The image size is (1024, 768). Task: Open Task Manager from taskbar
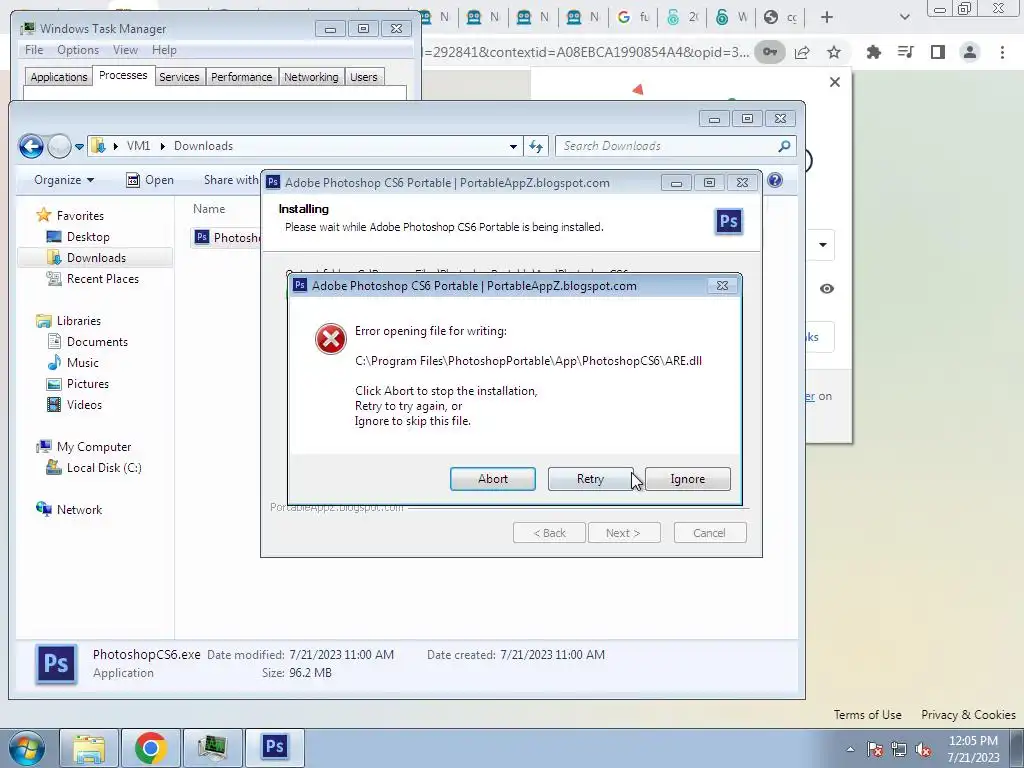212,748
